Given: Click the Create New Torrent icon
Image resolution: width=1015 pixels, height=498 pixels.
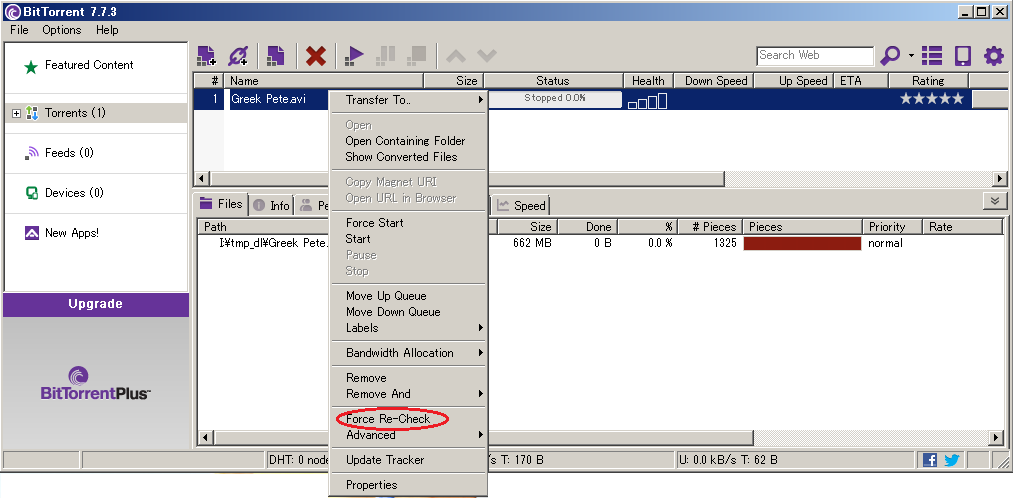Looking at the screenshot, I should coord(276,56).
